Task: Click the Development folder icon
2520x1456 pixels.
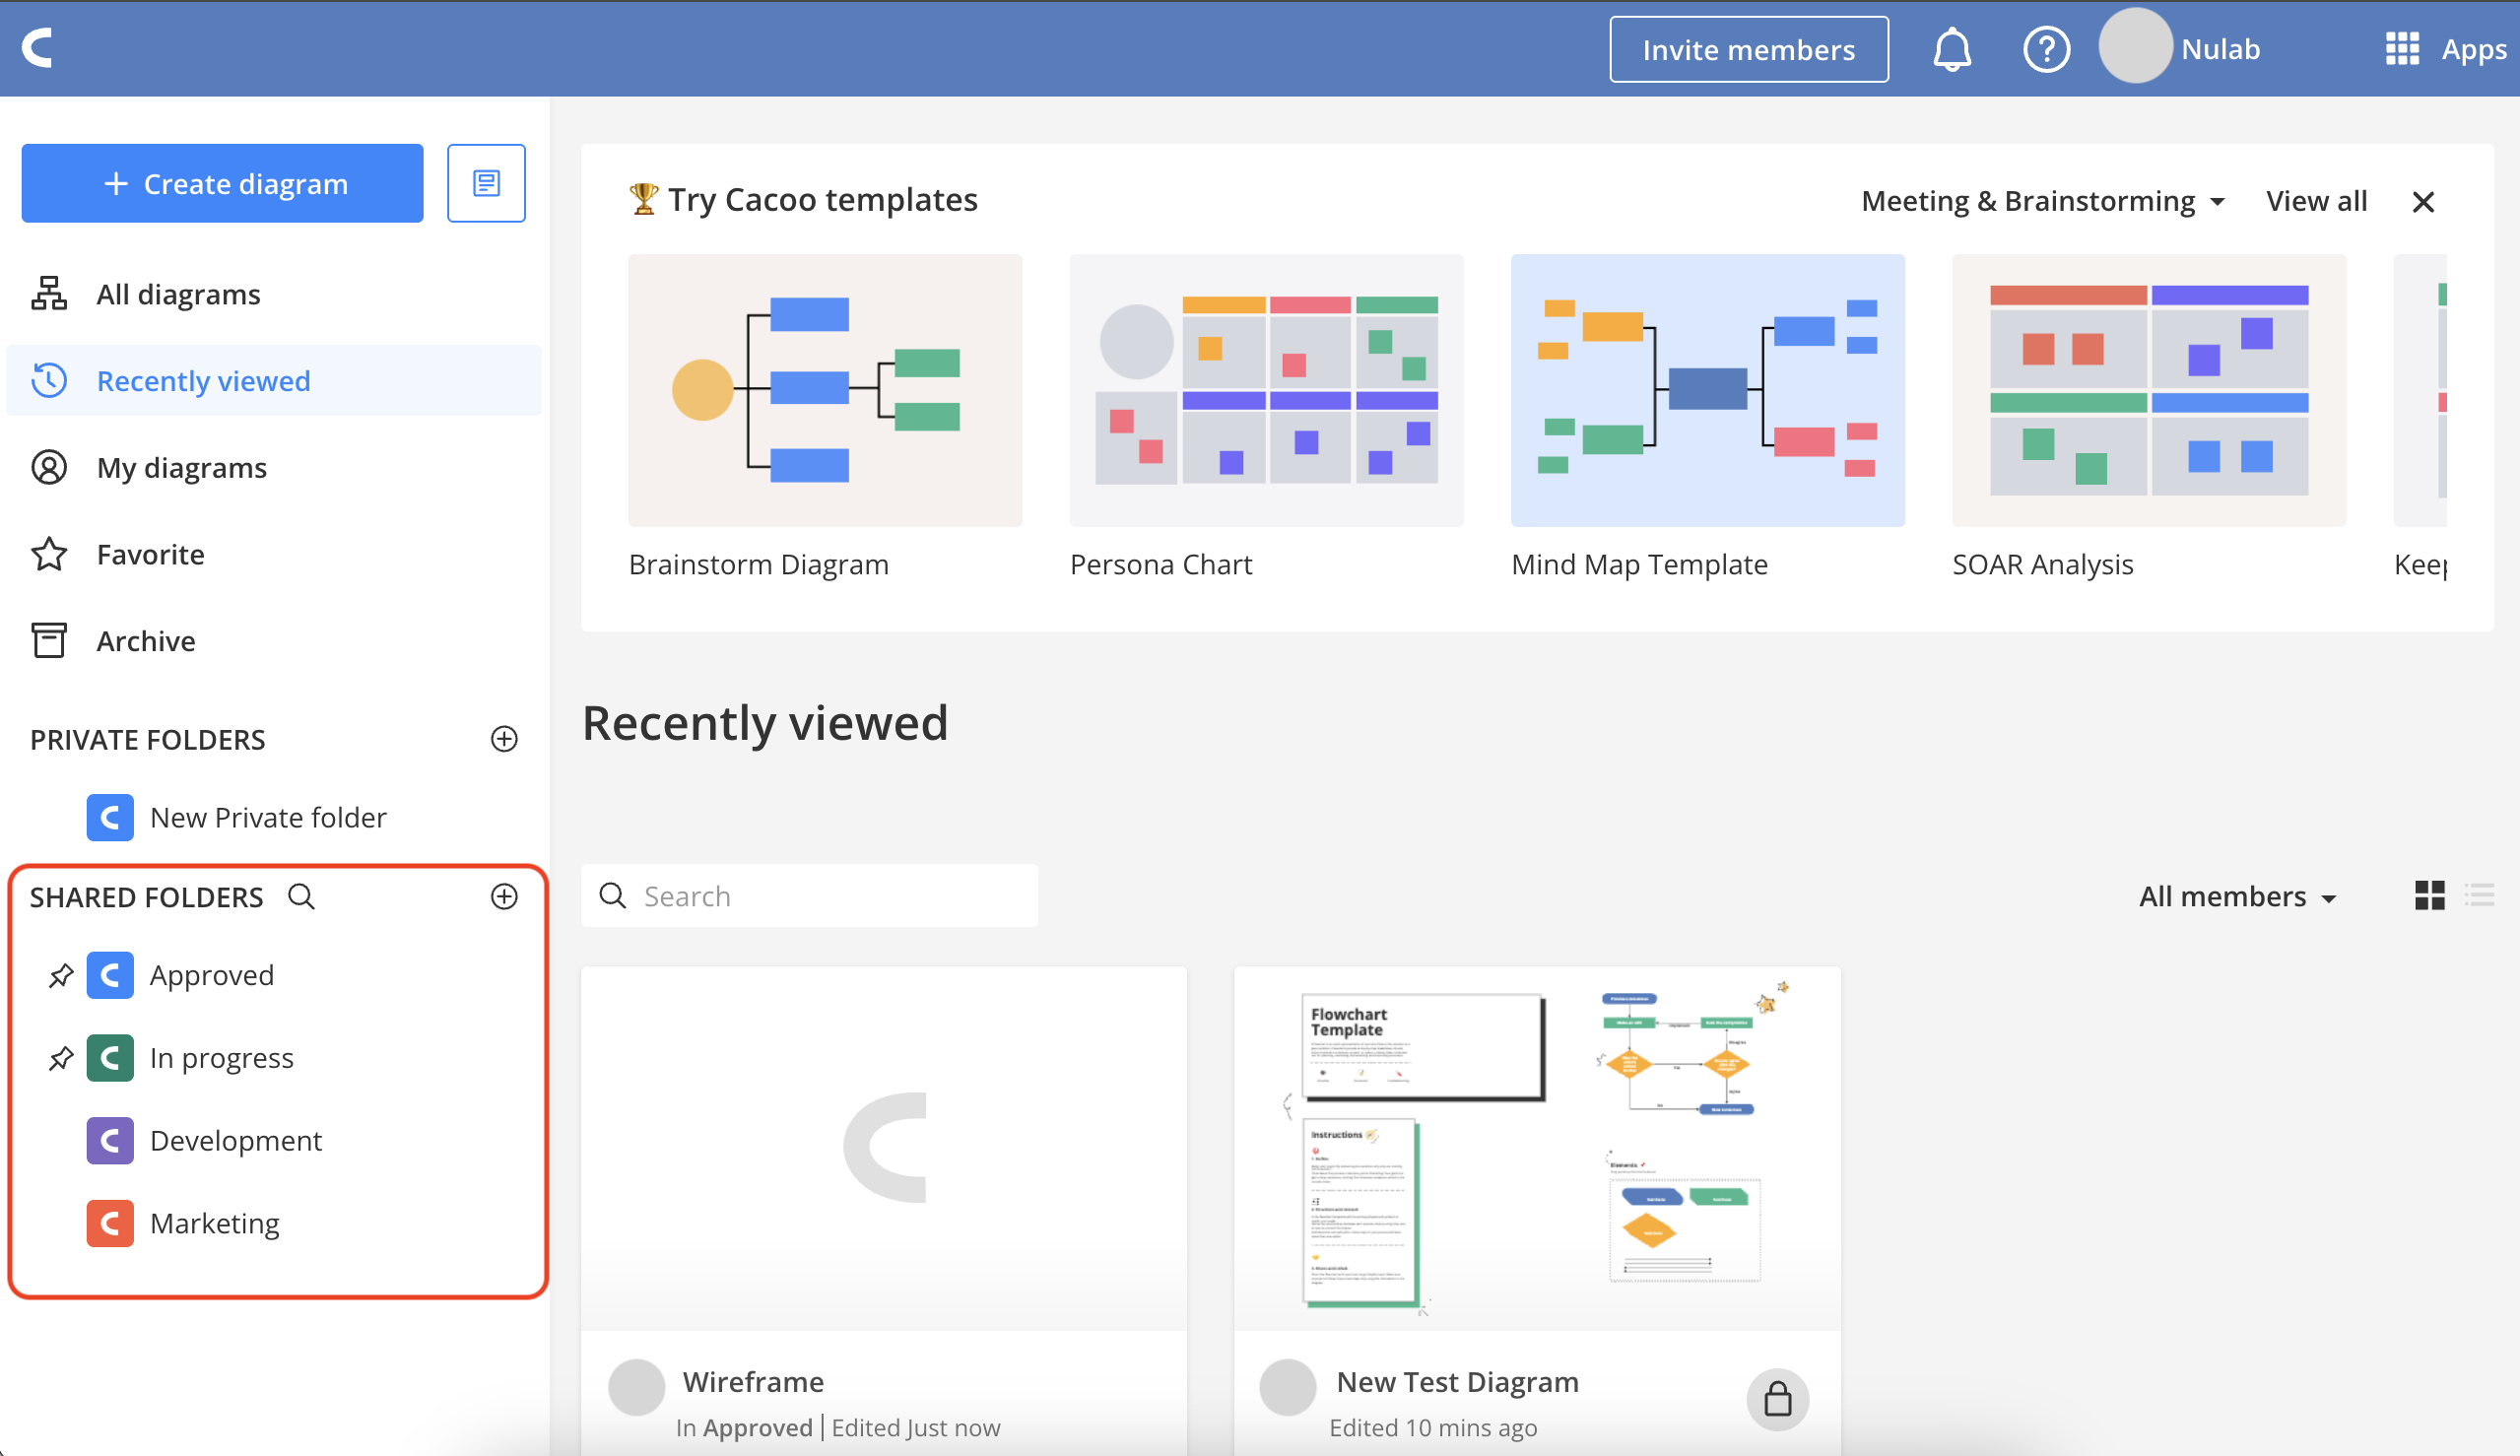Action: click(110, 1141)
